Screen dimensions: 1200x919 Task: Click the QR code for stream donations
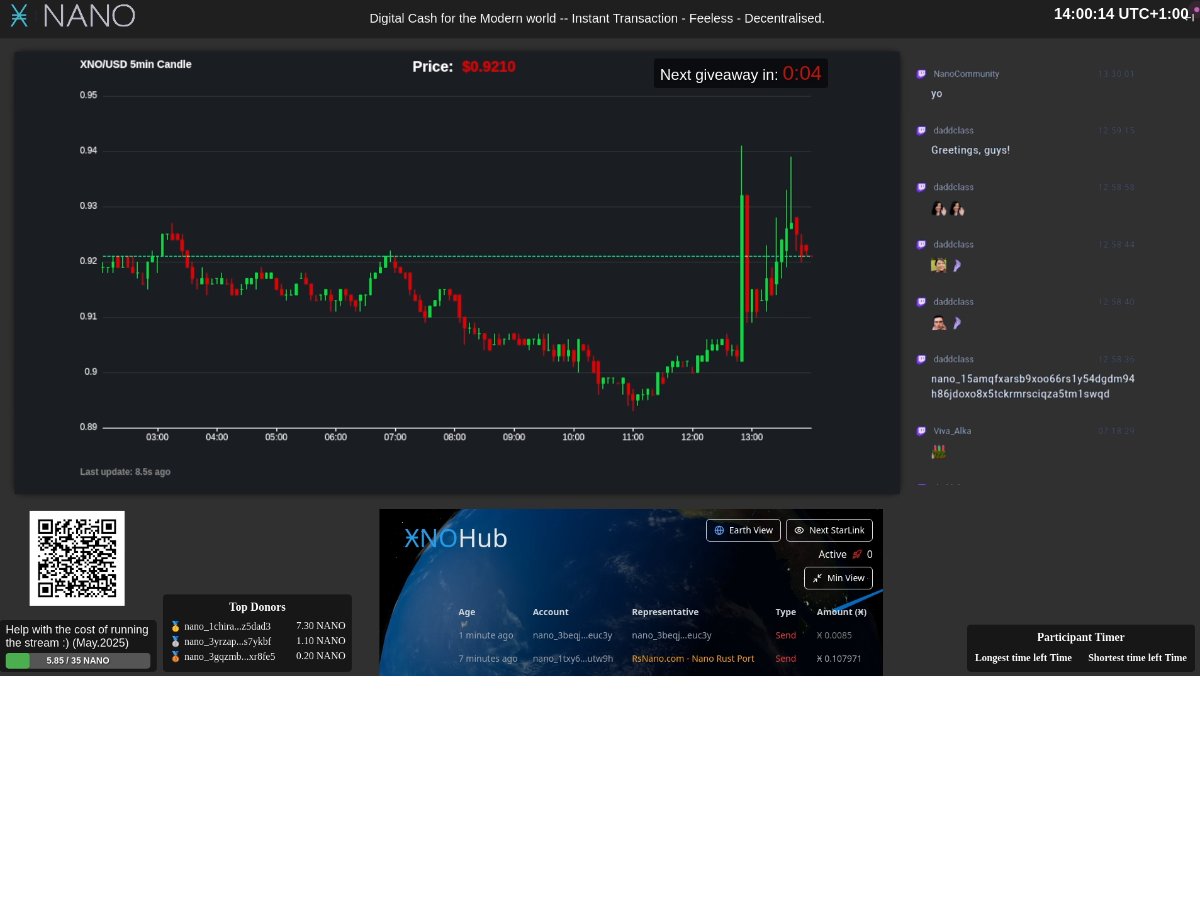click(x=77, y=557)
